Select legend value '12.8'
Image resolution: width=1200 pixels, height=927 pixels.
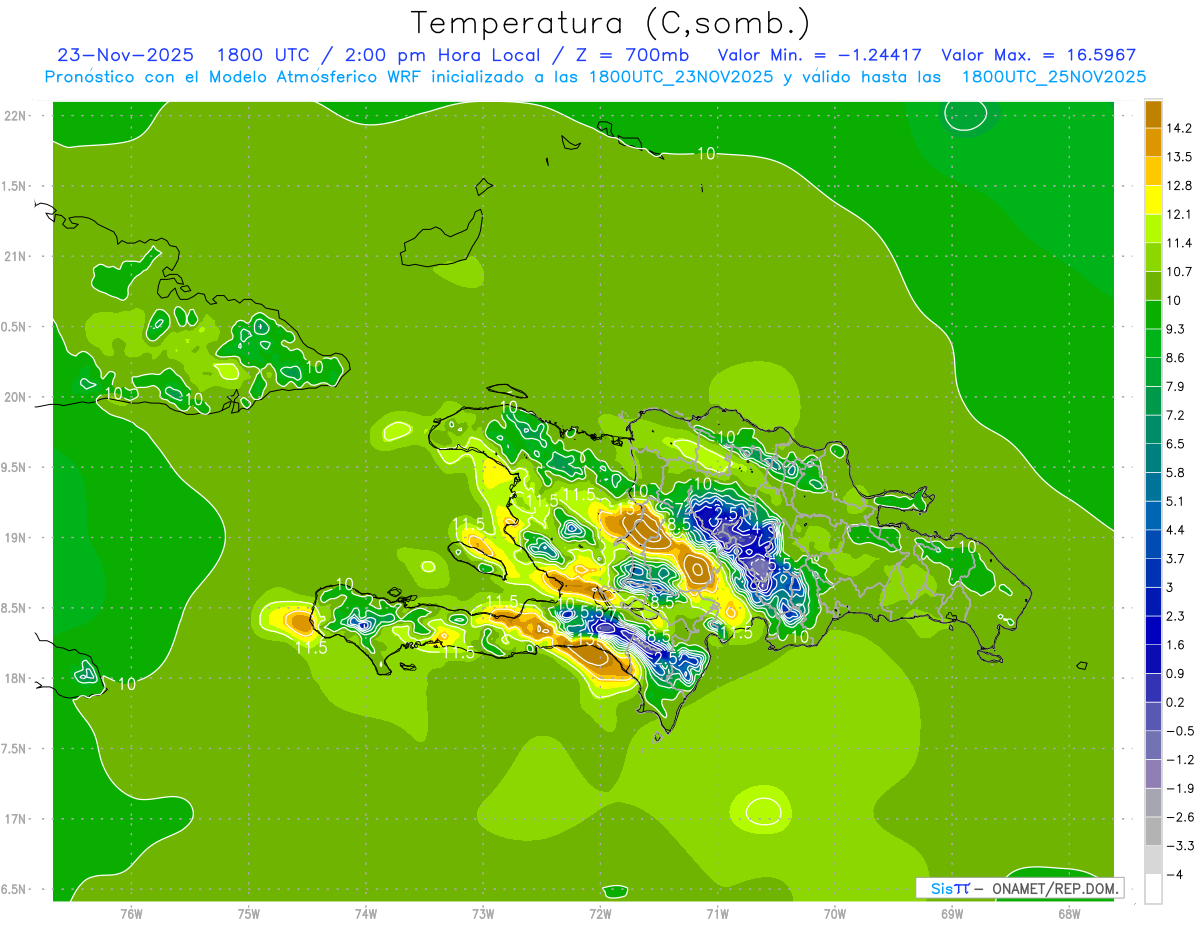(x=1179, y=186)
